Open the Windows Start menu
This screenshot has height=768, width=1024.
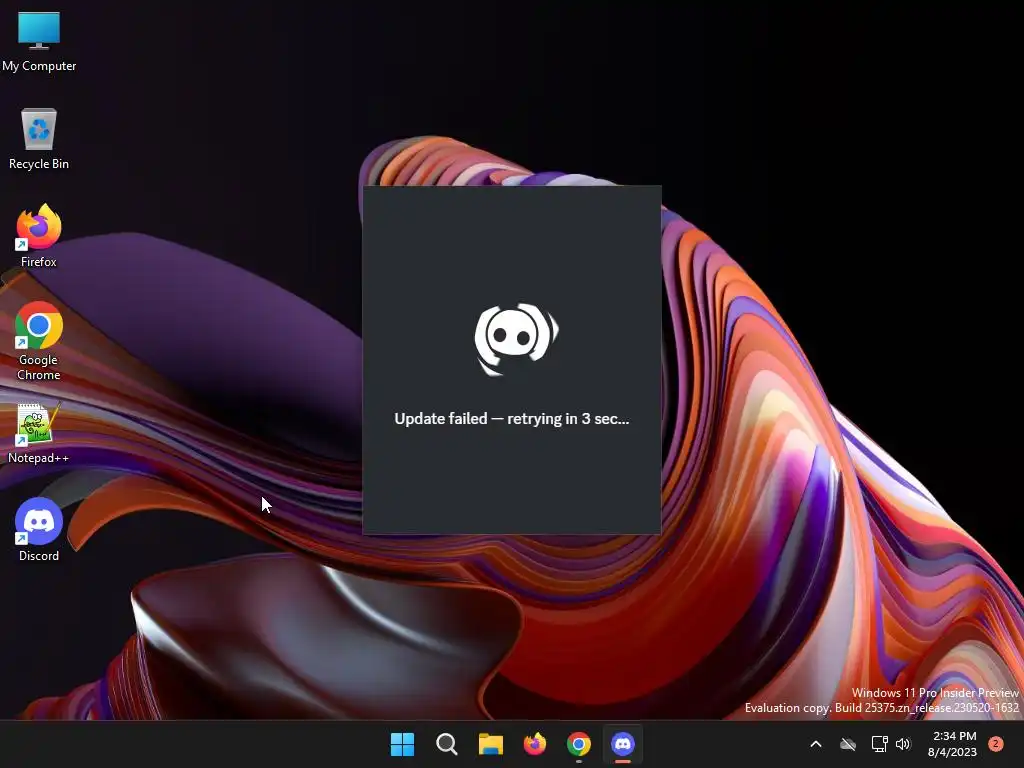point(402,744)
